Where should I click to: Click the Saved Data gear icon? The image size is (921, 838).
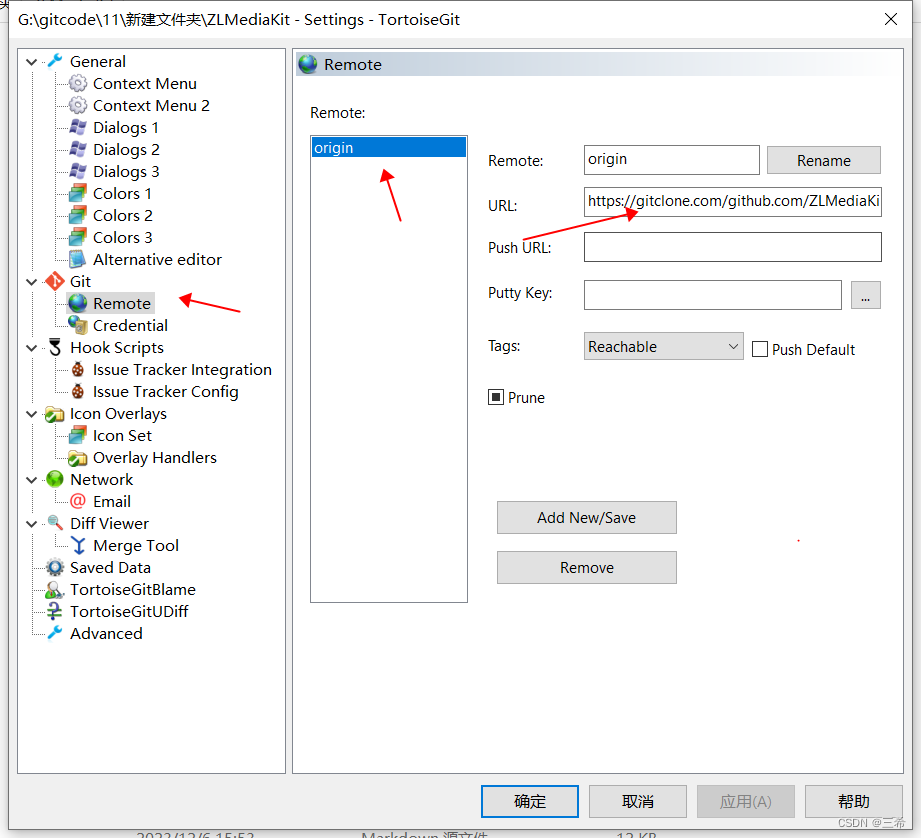[55, 567]
